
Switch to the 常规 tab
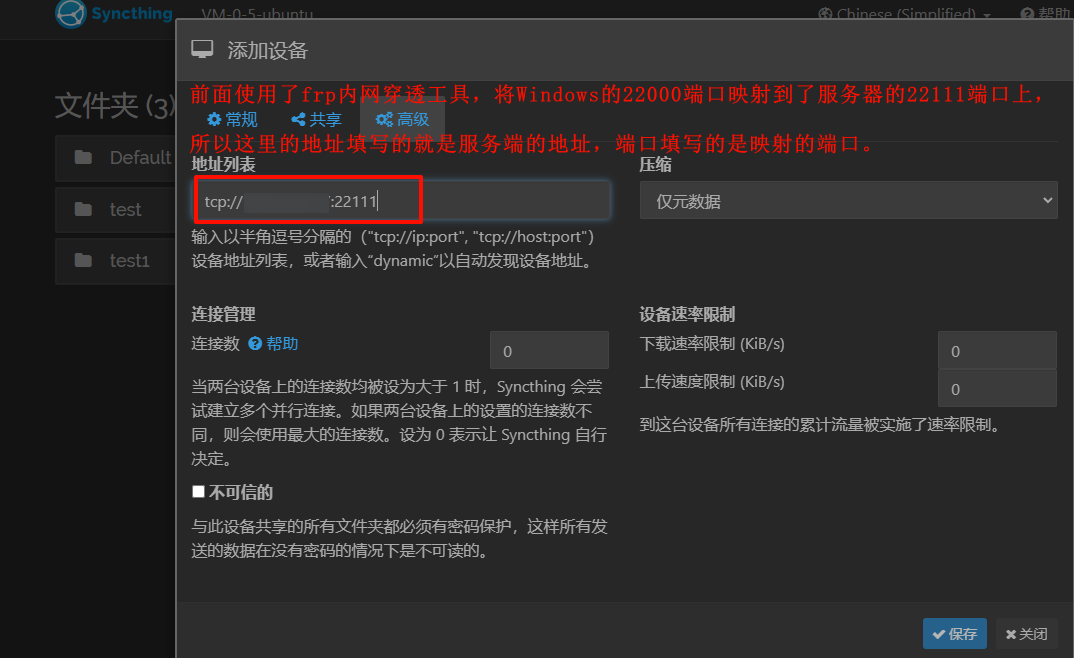point(232,119)
